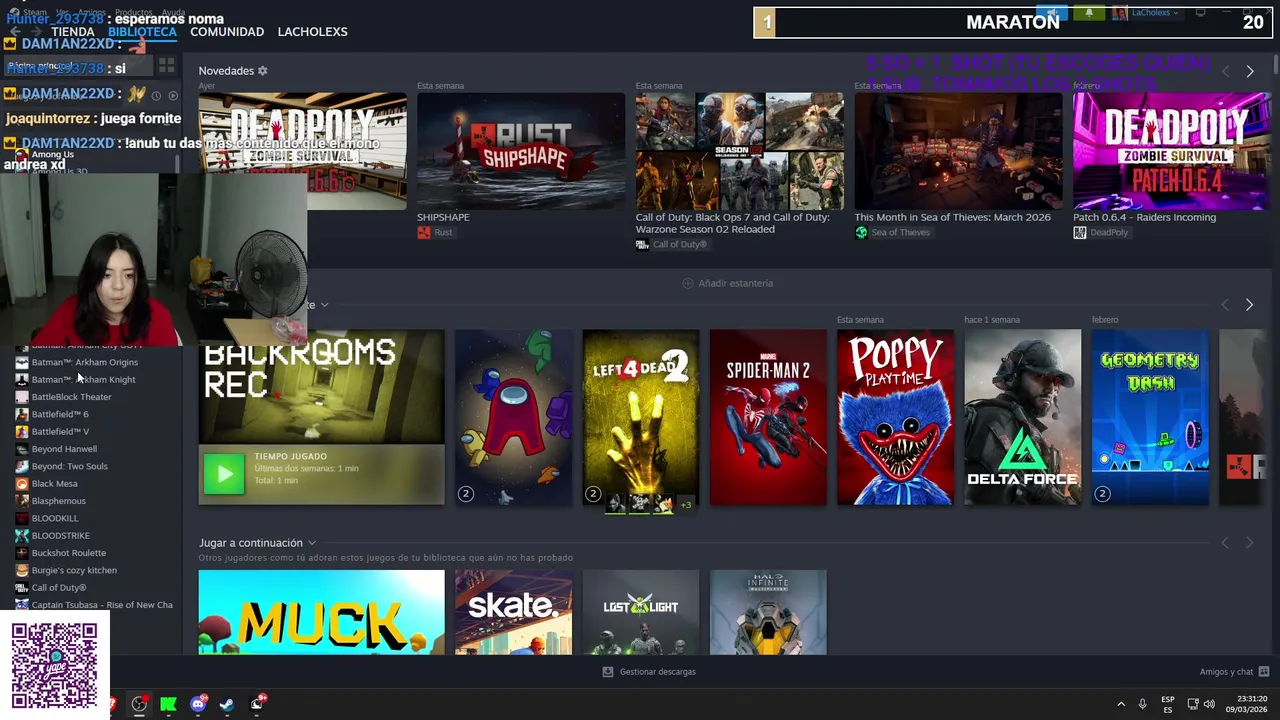Click the Steam icon in the taskbar

227,704
